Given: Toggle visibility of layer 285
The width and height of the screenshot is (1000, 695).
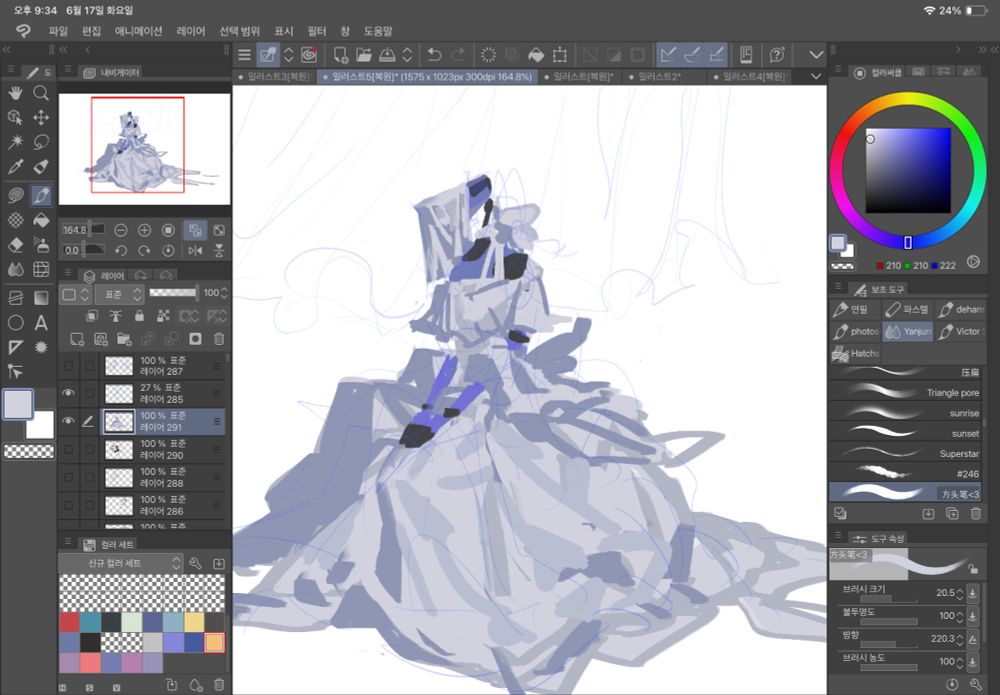Looking at the screenshot, I should click(68, 393).
